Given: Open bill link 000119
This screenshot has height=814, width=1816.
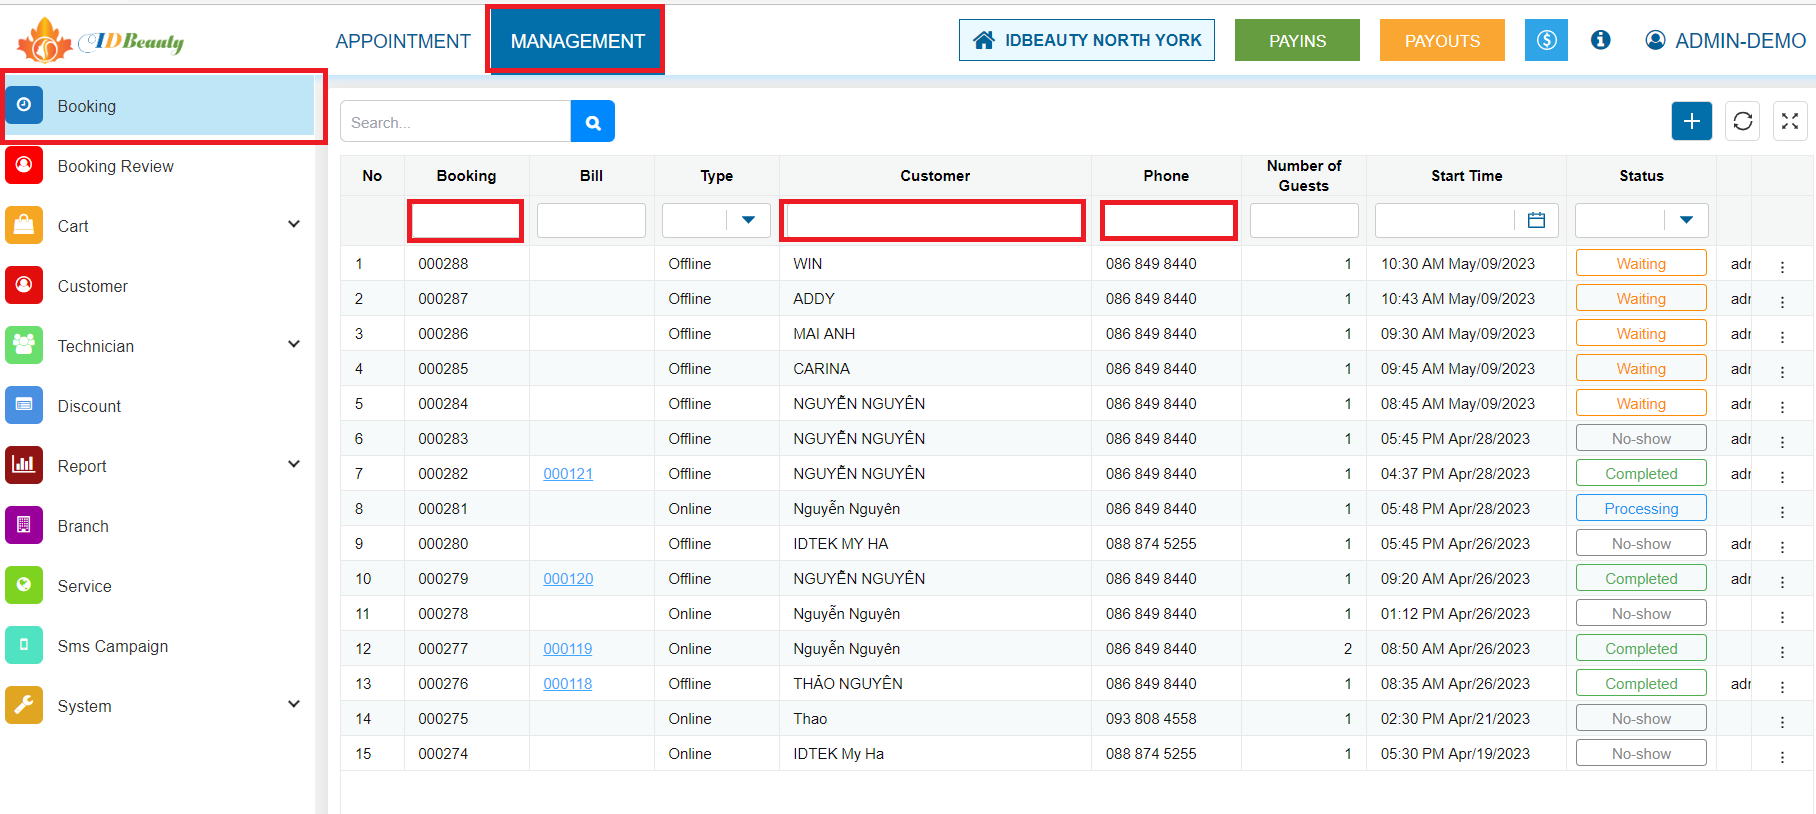Looking at the screenshot, I should 568,649.
